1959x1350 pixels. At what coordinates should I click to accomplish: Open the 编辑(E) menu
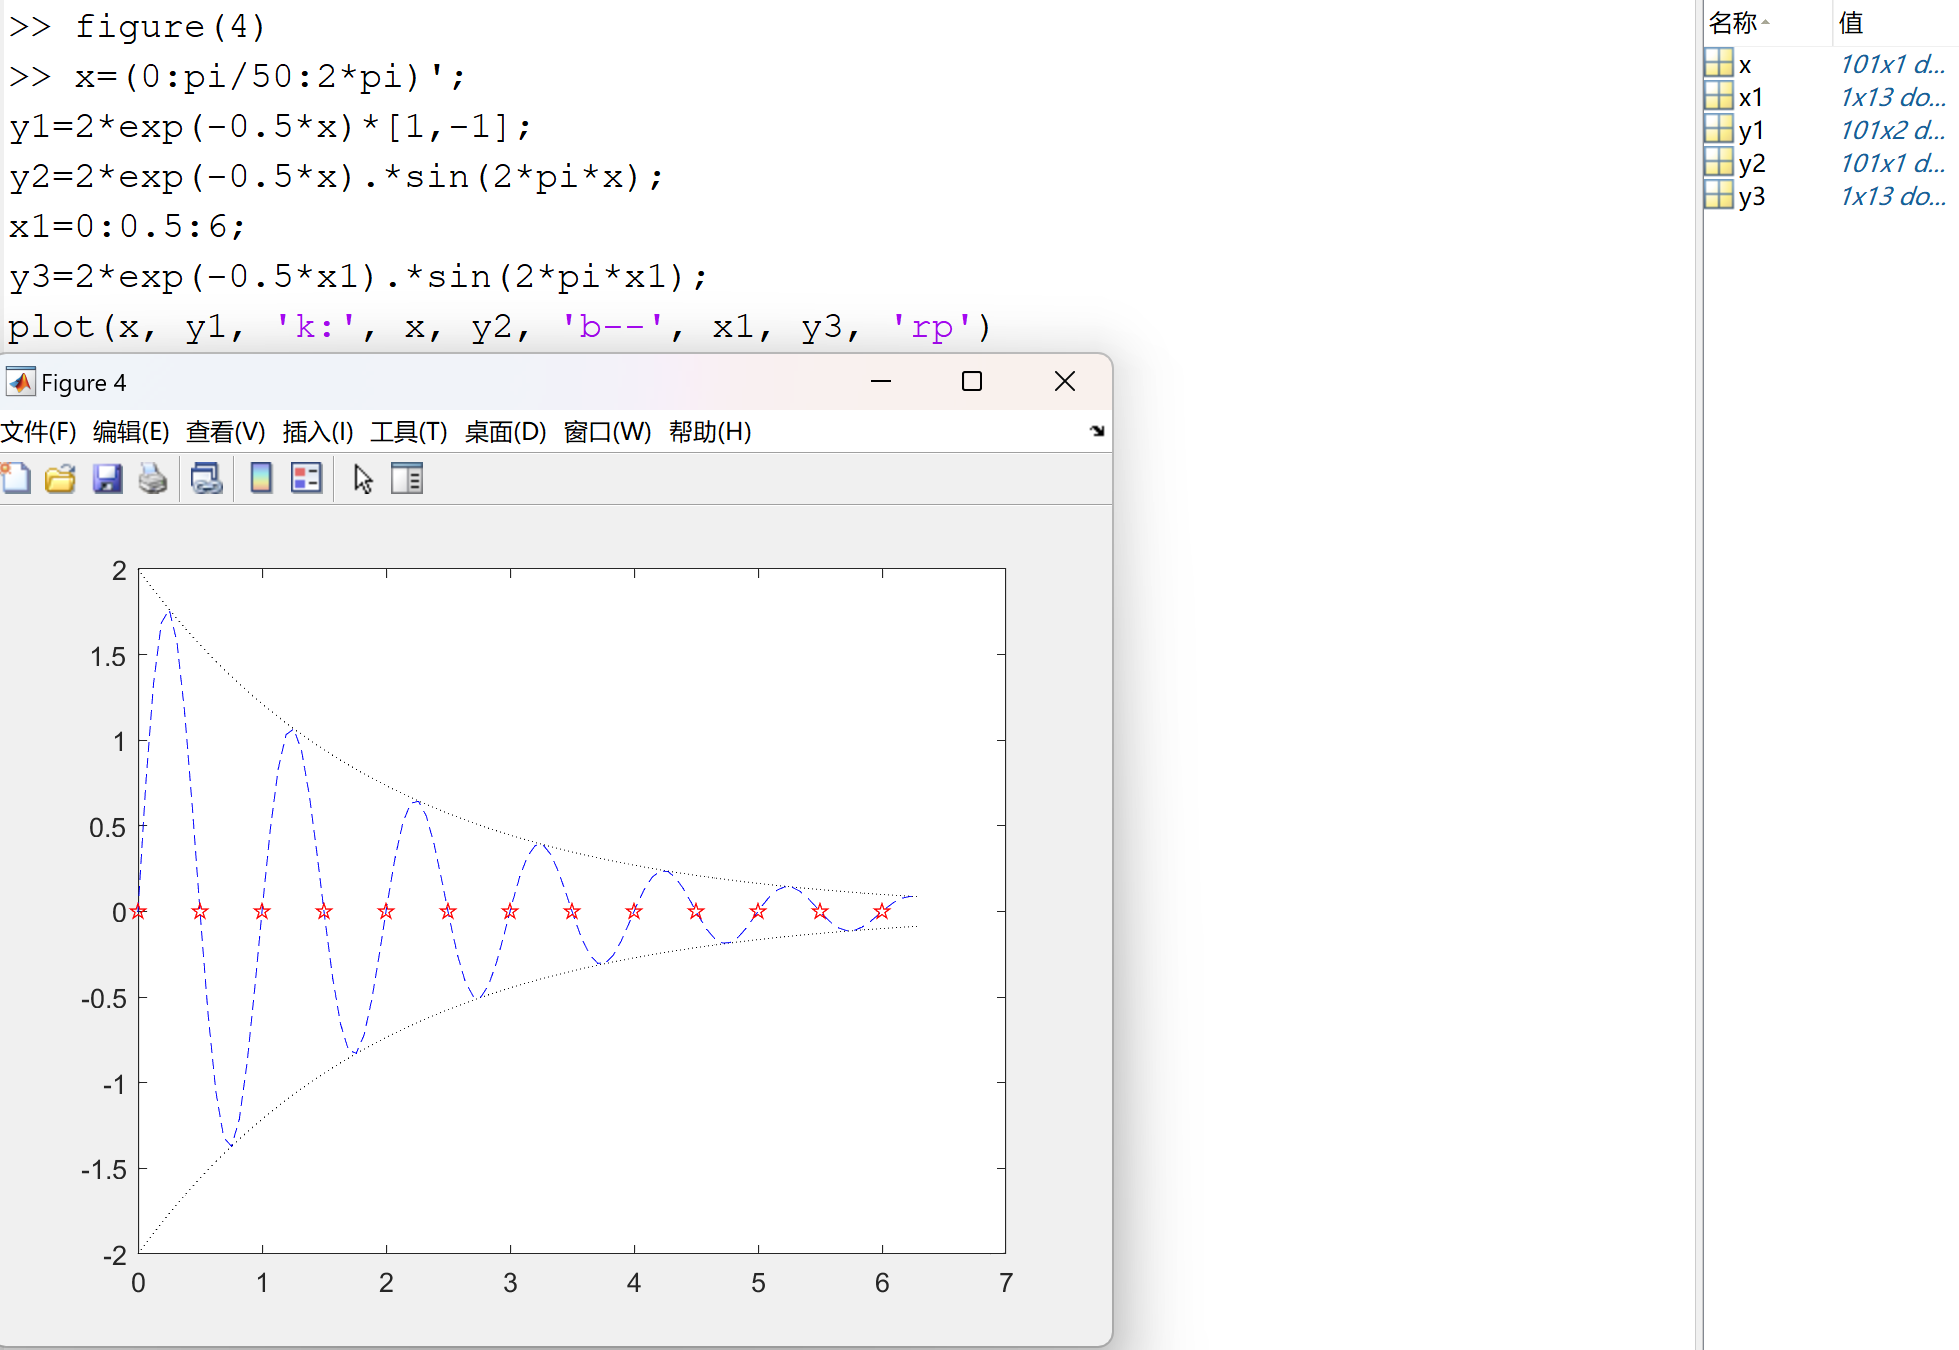tap(131, 432)
